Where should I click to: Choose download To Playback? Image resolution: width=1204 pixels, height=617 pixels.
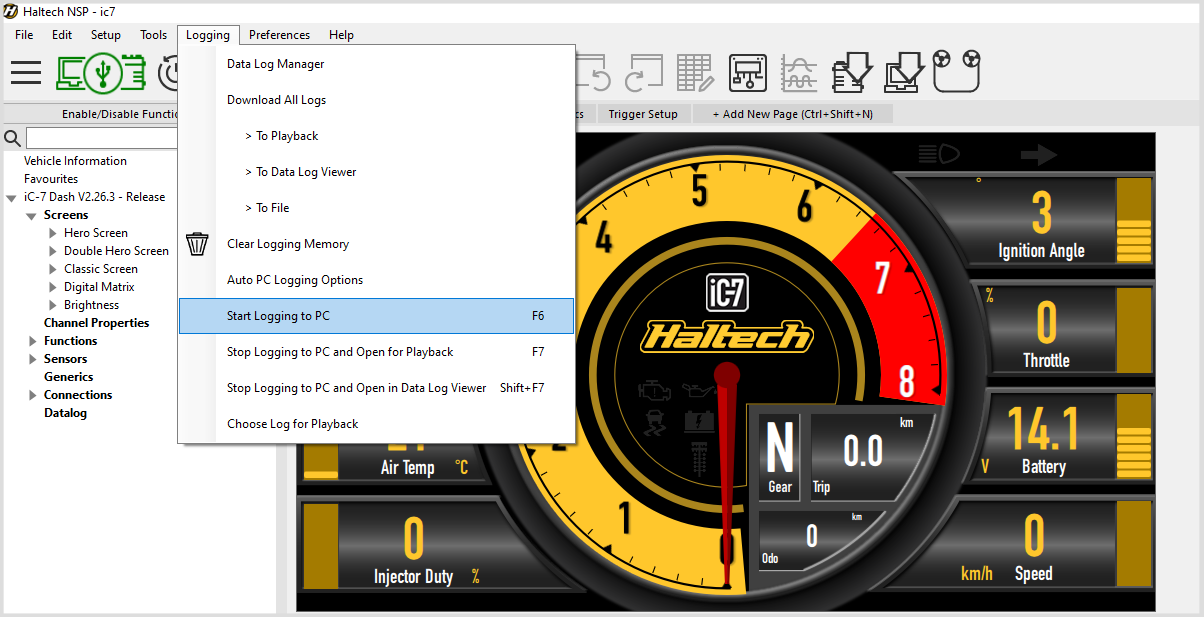376,136
